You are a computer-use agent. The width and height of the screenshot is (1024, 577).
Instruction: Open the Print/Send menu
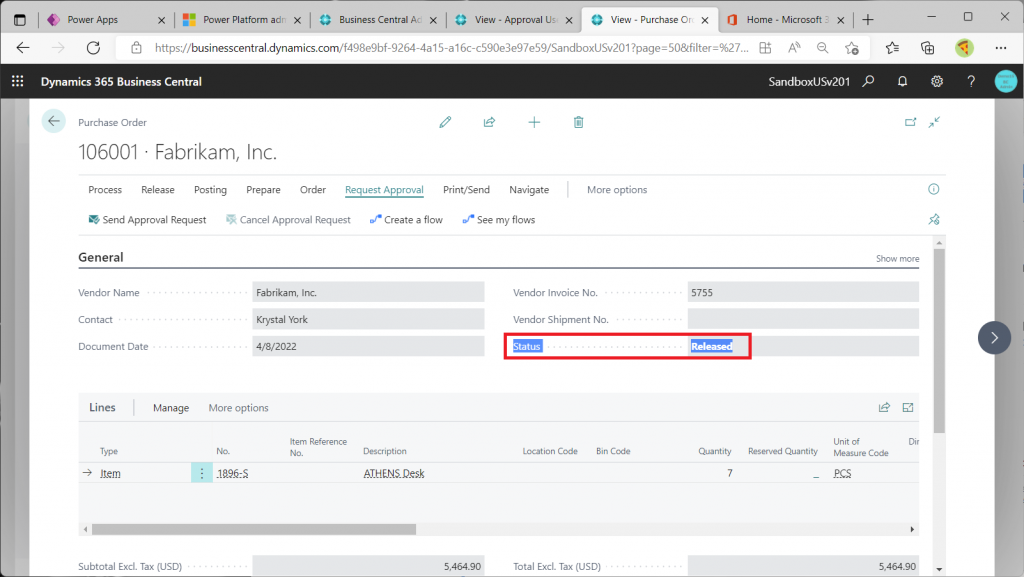466,189
